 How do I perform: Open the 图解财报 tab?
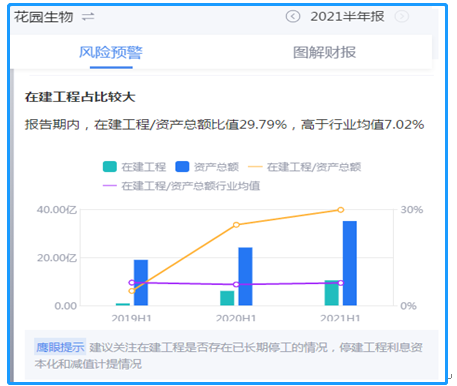click(324, 52)
